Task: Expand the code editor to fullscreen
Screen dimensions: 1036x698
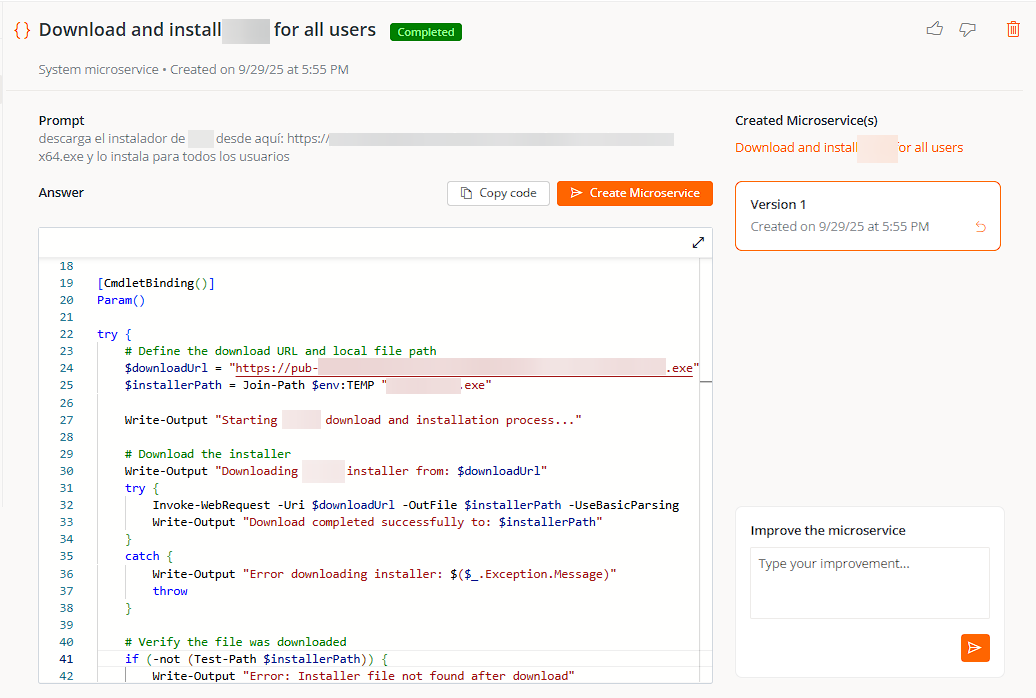Action: [x=698, y=243]
